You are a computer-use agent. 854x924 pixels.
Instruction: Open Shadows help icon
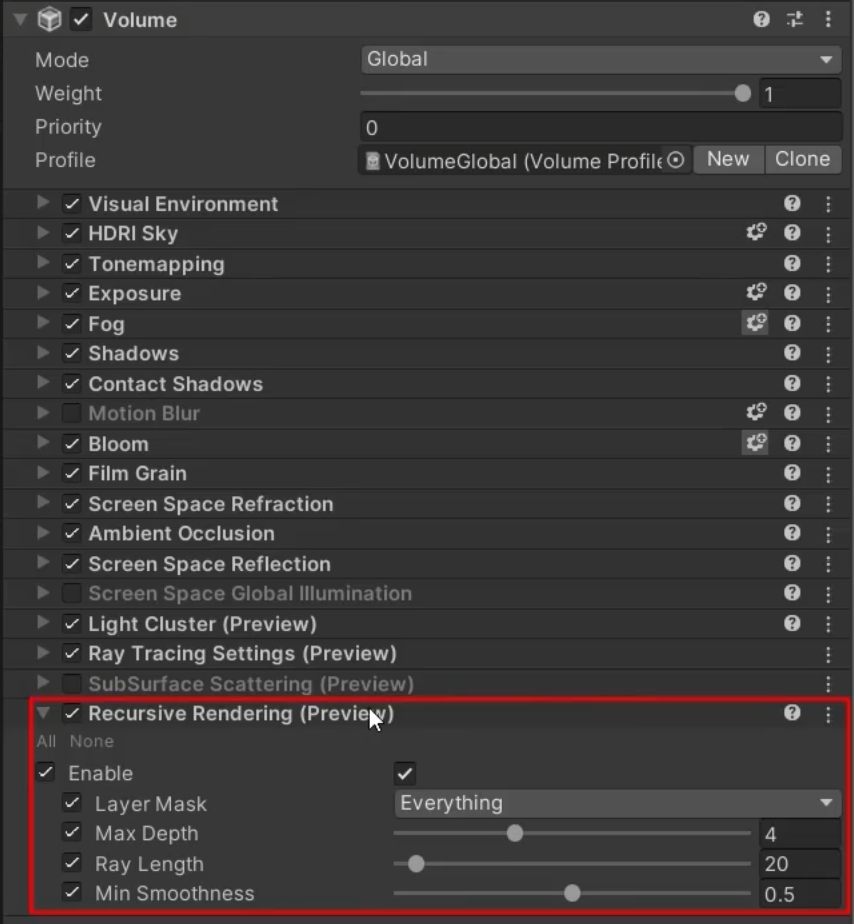[x=792, y=352]
